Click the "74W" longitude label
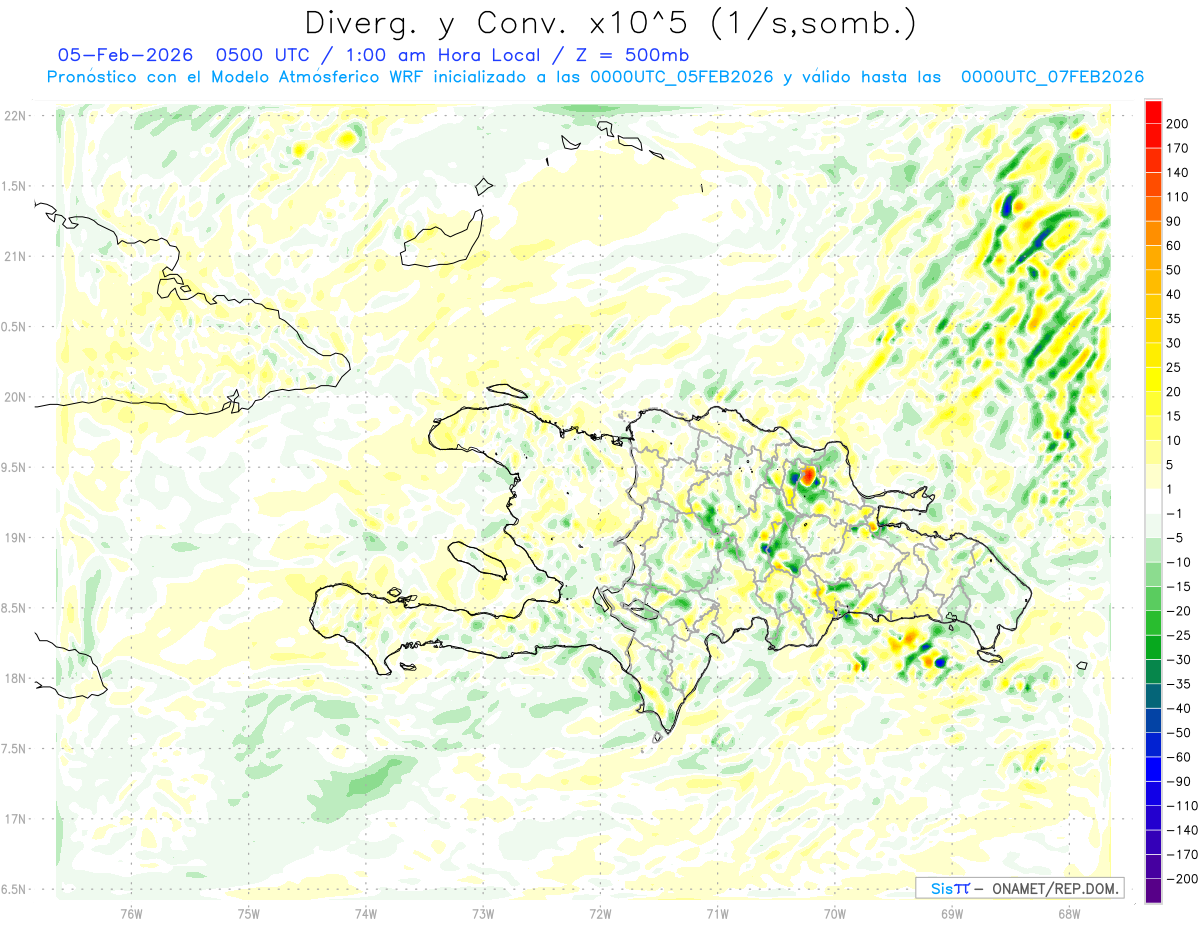The image size is (1200, 927). click(366, 914)
